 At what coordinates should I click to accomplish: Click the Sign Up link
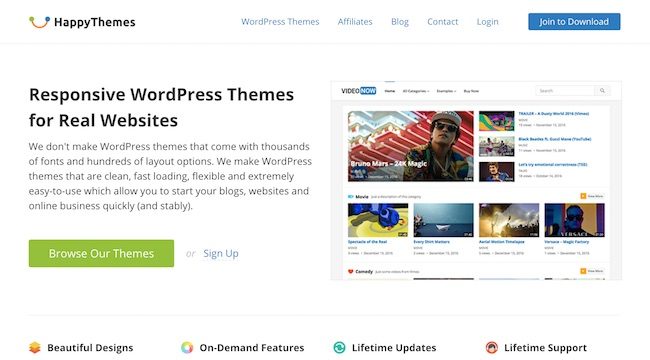[221, 253]
